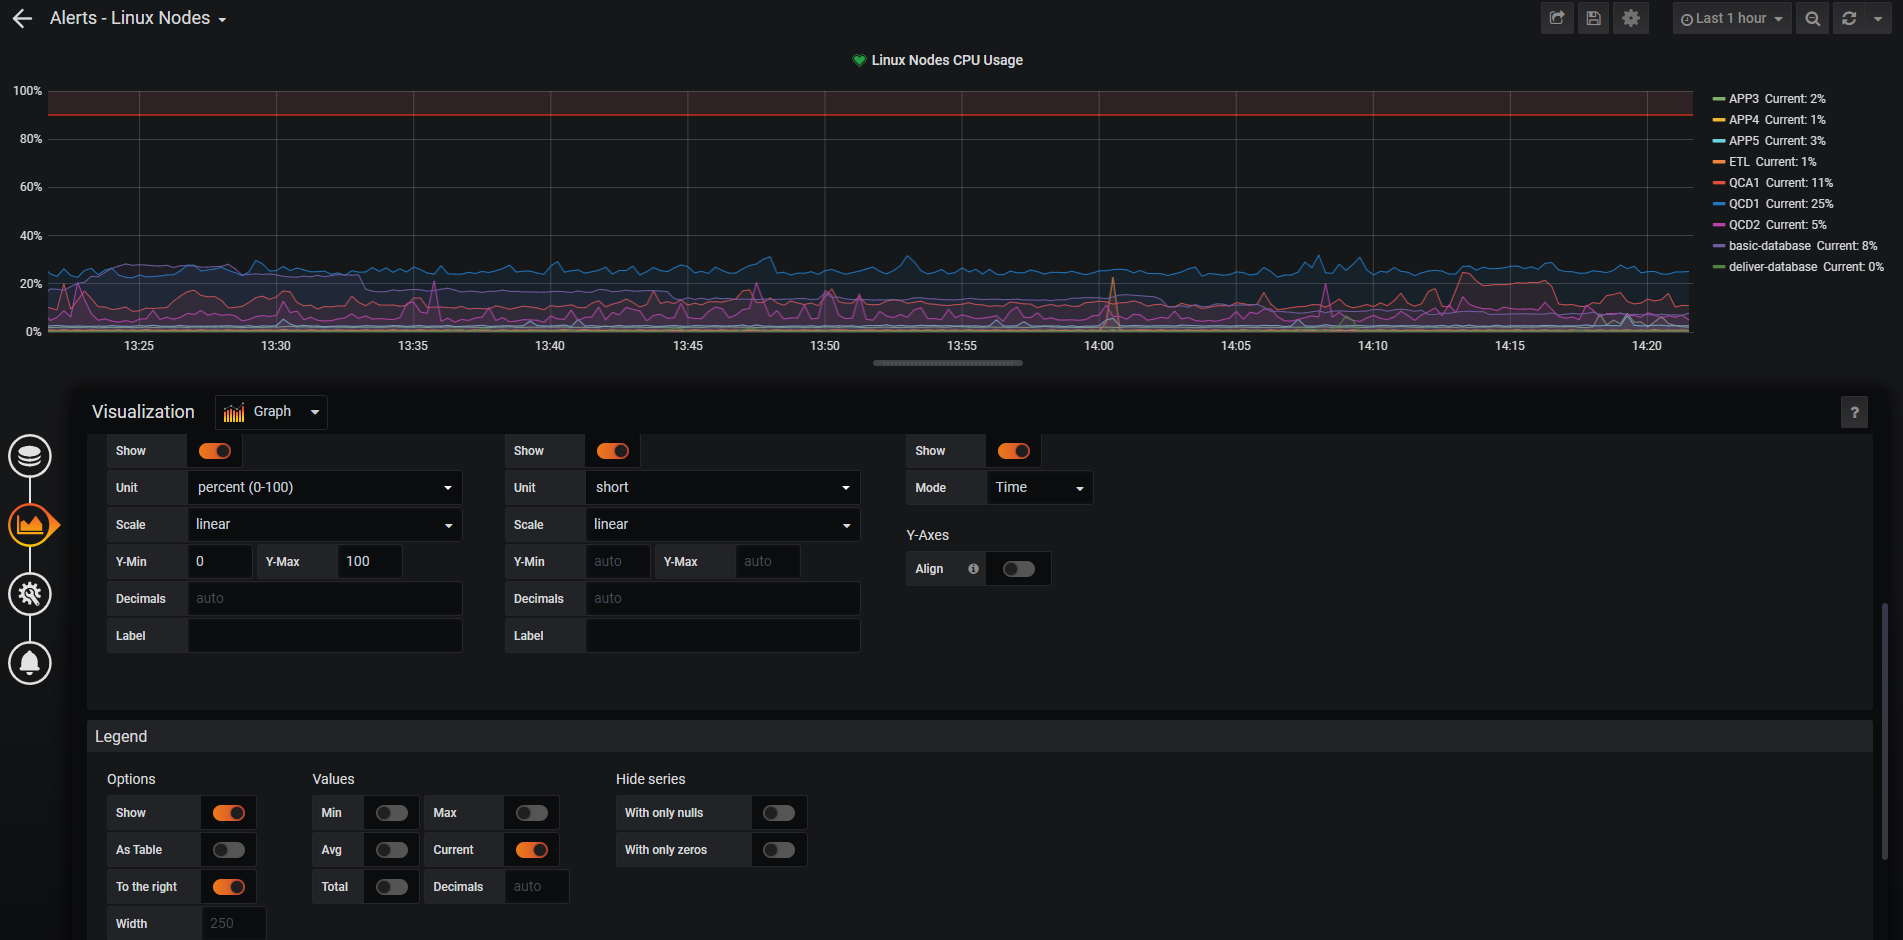Toggle the To the right switch
Screen dimensions: 1903x940
229,887
